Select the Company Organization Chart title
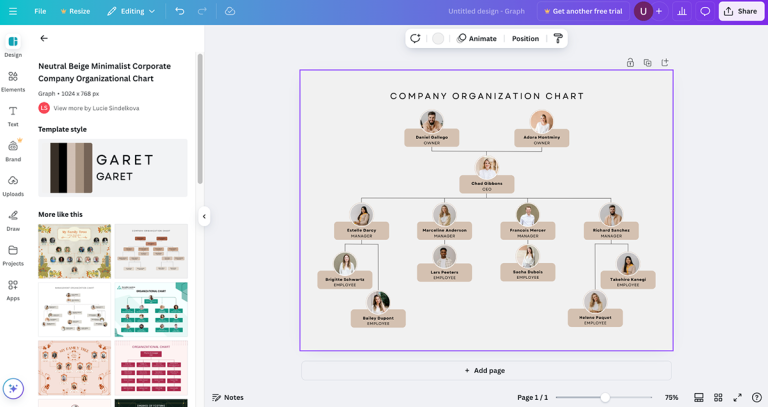 tap(487, 96)
